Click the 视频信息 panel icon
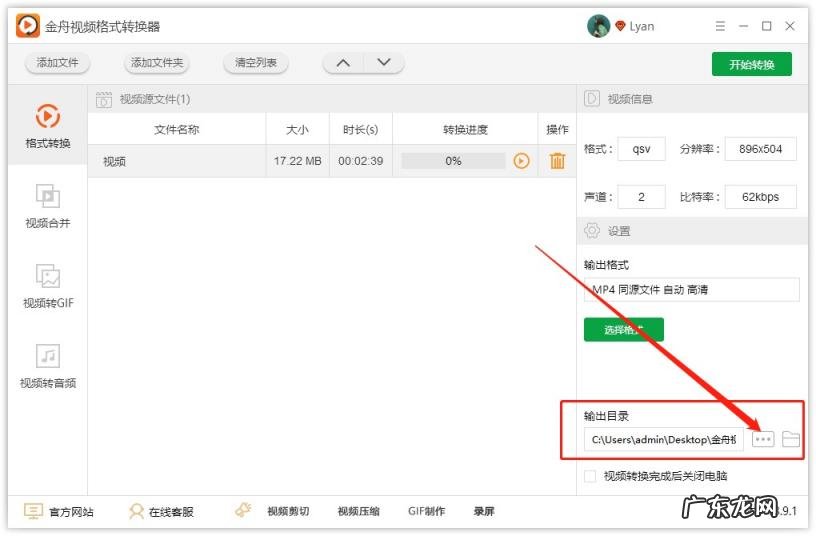The image size is (816, 536). tap(592, 98)
